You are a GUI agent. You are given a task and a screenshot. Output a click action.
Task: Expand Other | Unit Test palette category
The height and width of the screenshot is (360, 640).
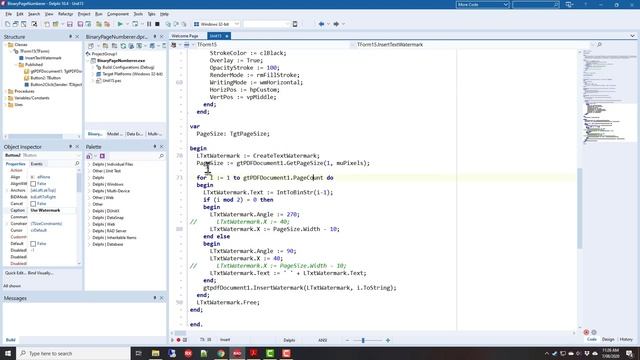click(x=89, y=171)
